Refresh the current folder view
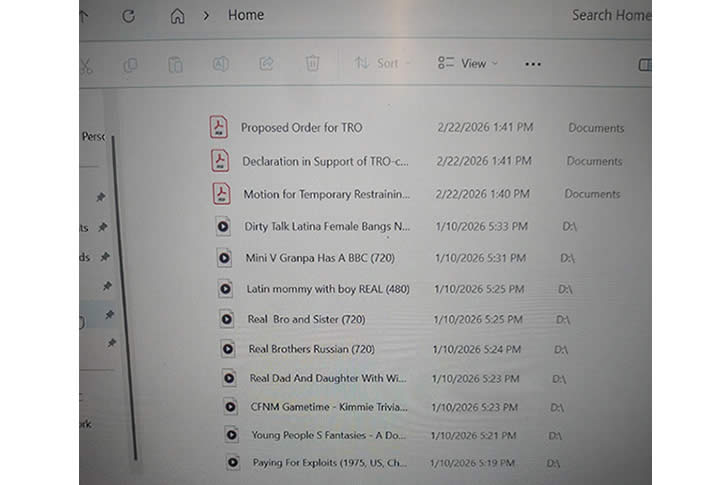 pos(128,16)
